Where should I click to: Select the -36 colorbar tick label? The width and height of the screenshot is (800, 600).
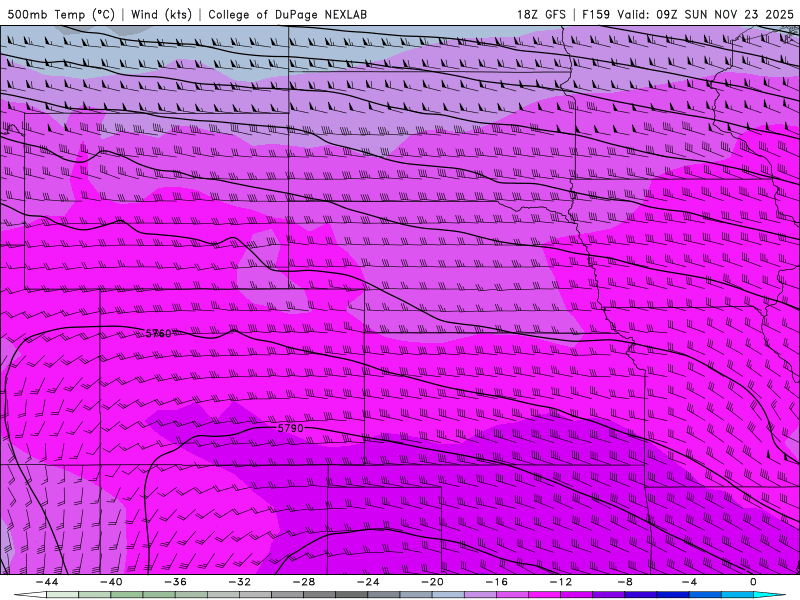[x=176, y=582]
